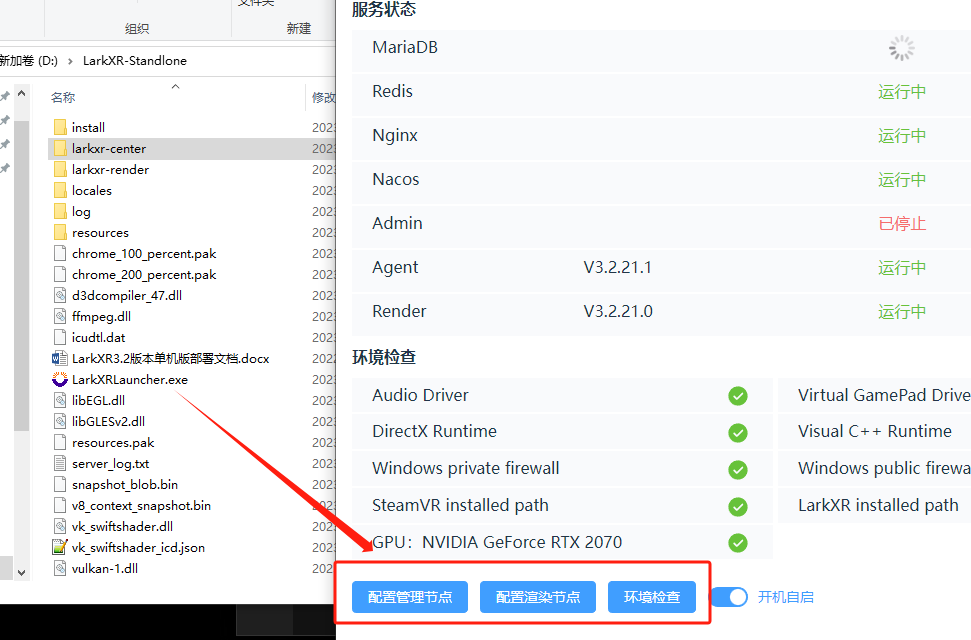Select the log folder icon
Screen dimensions: 971x640
coord(60,211)
